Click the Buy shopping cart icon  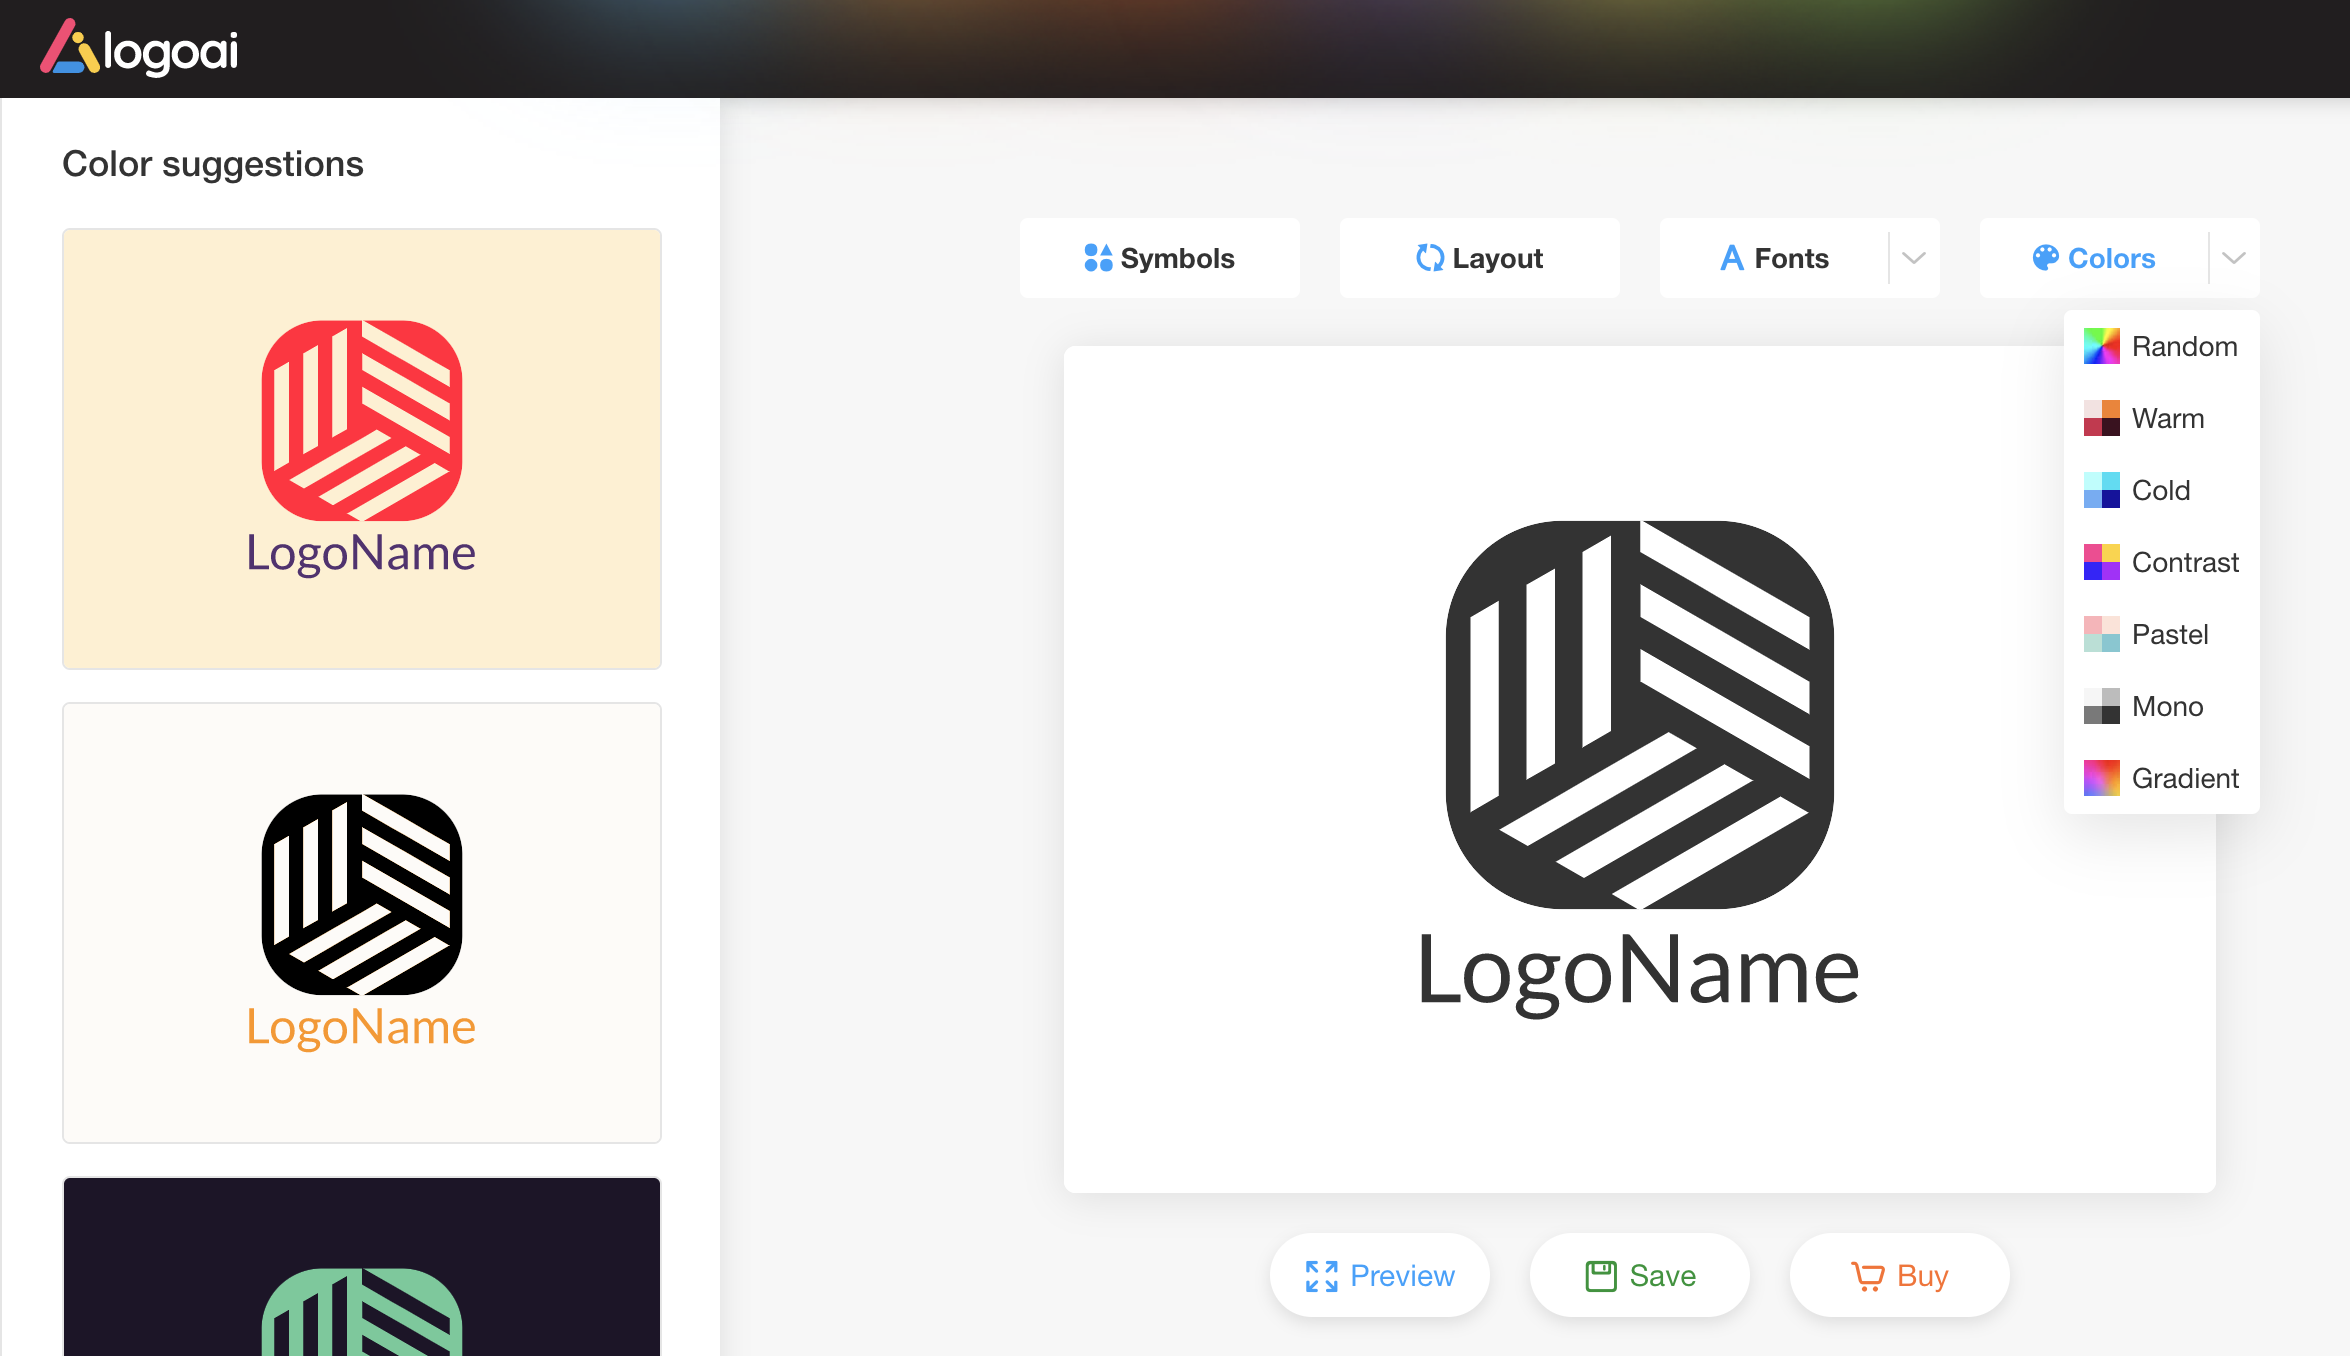[1868, 1275]
